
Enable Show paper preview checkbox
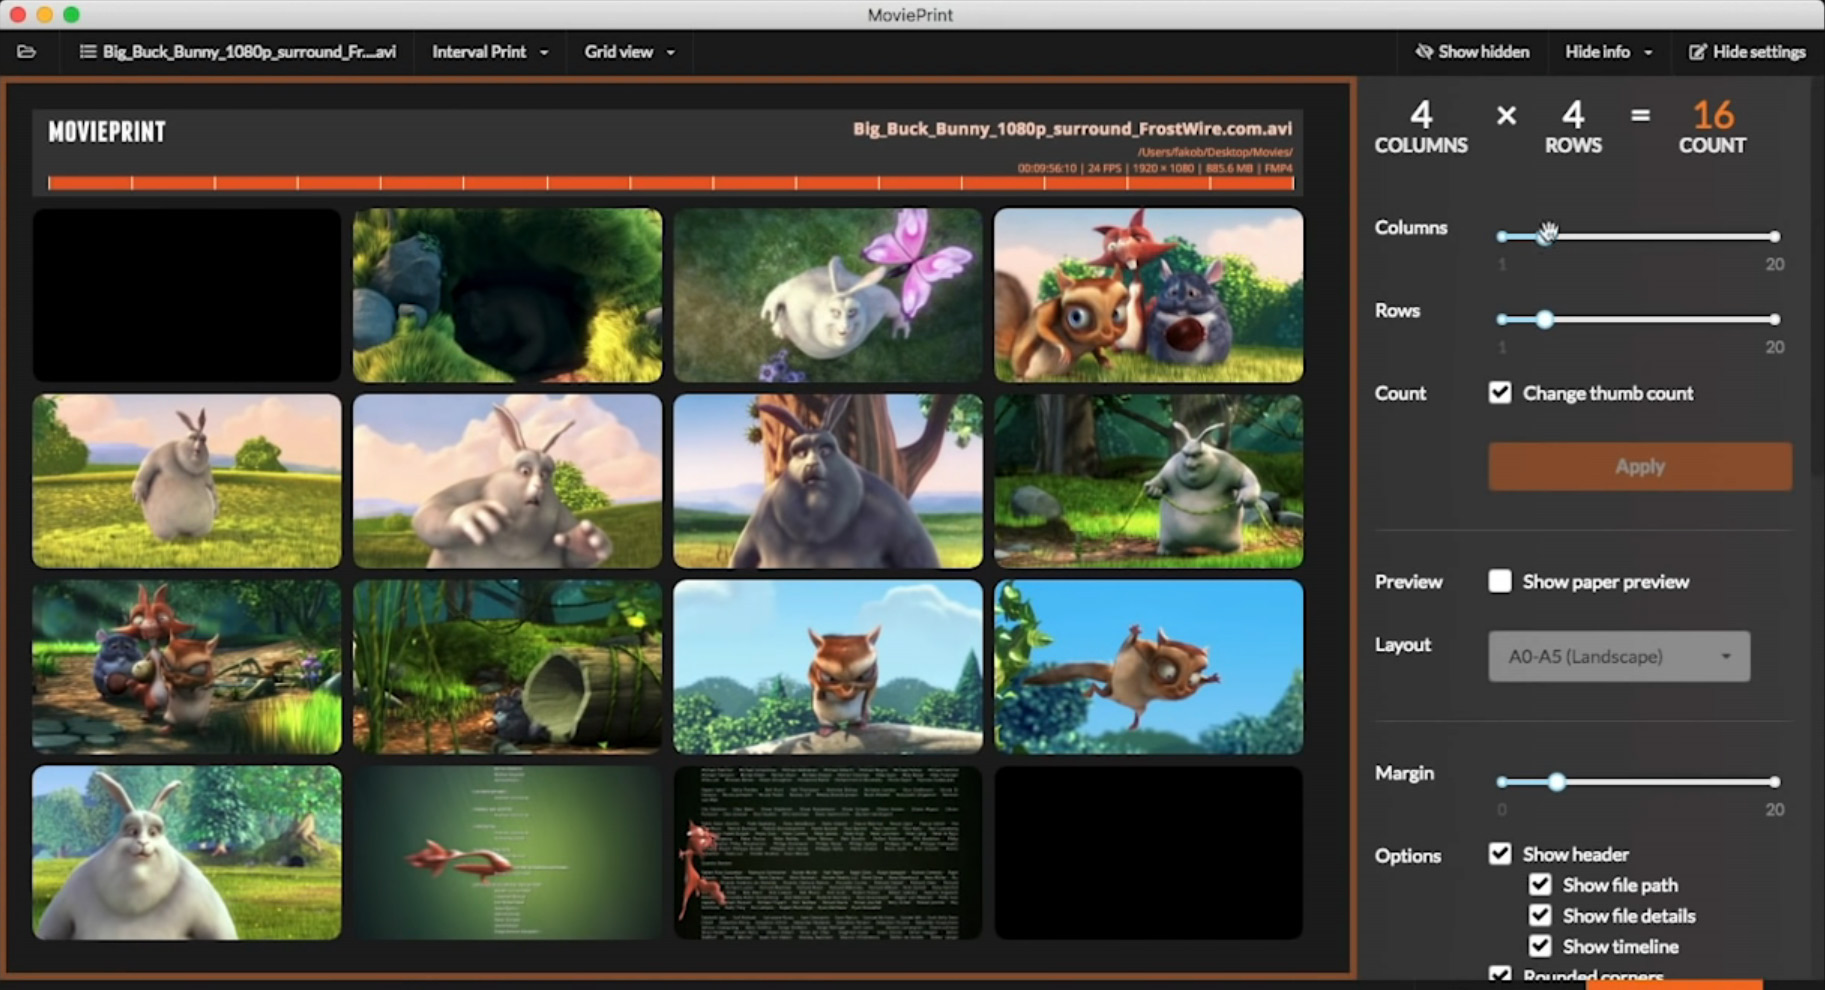pyautogui.click(x=1500, y=582)
